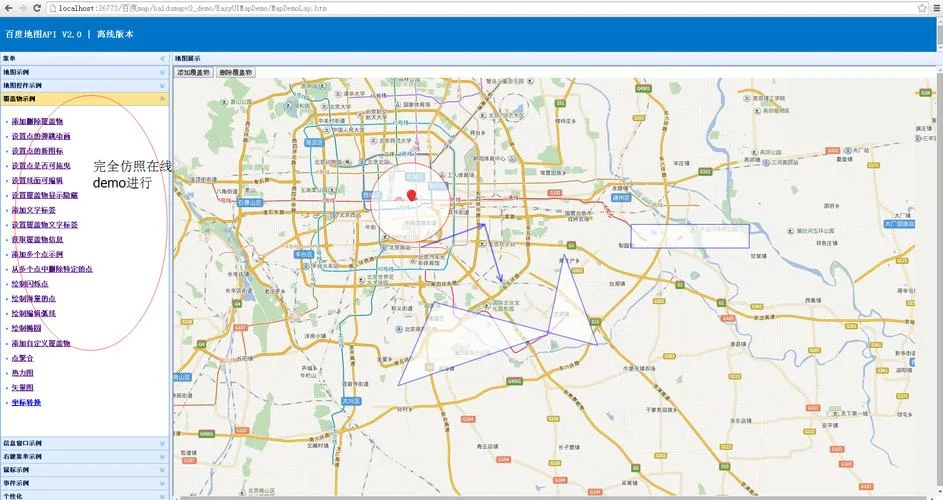The image size is (943, 500).
Task: Open the 设置覆盖物显示隐藏 link
Action: tap(45, 195)
